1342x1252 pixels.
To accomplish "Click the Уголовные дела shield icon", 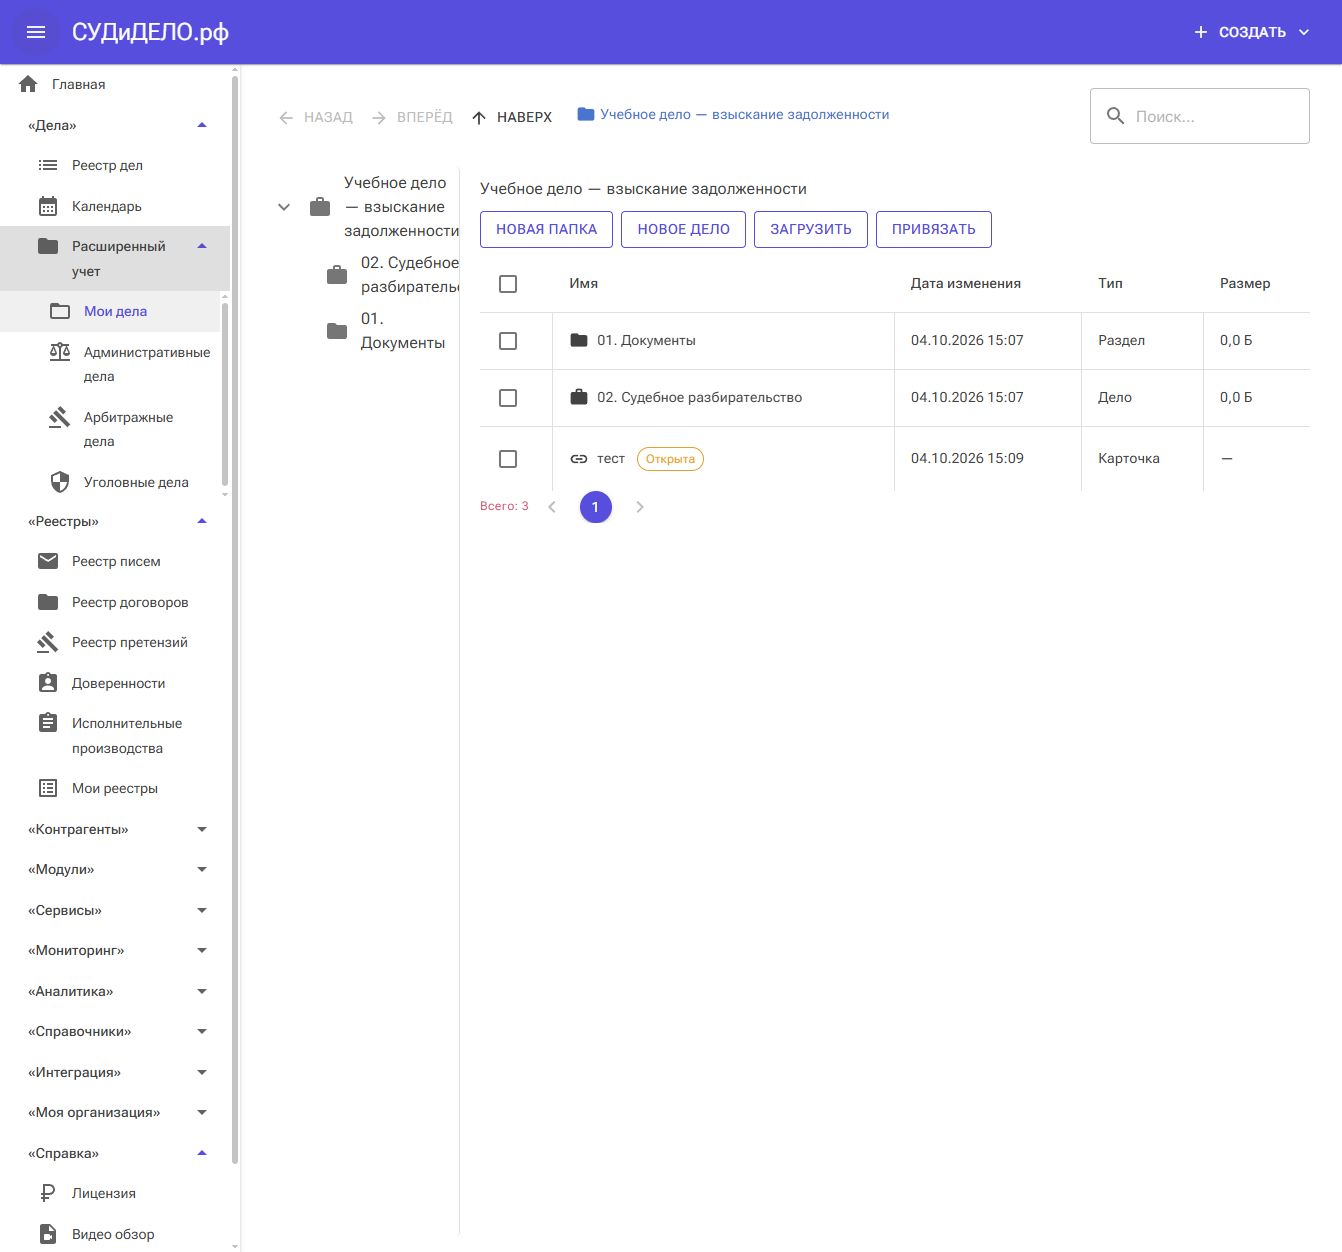I will coord(60,482).
